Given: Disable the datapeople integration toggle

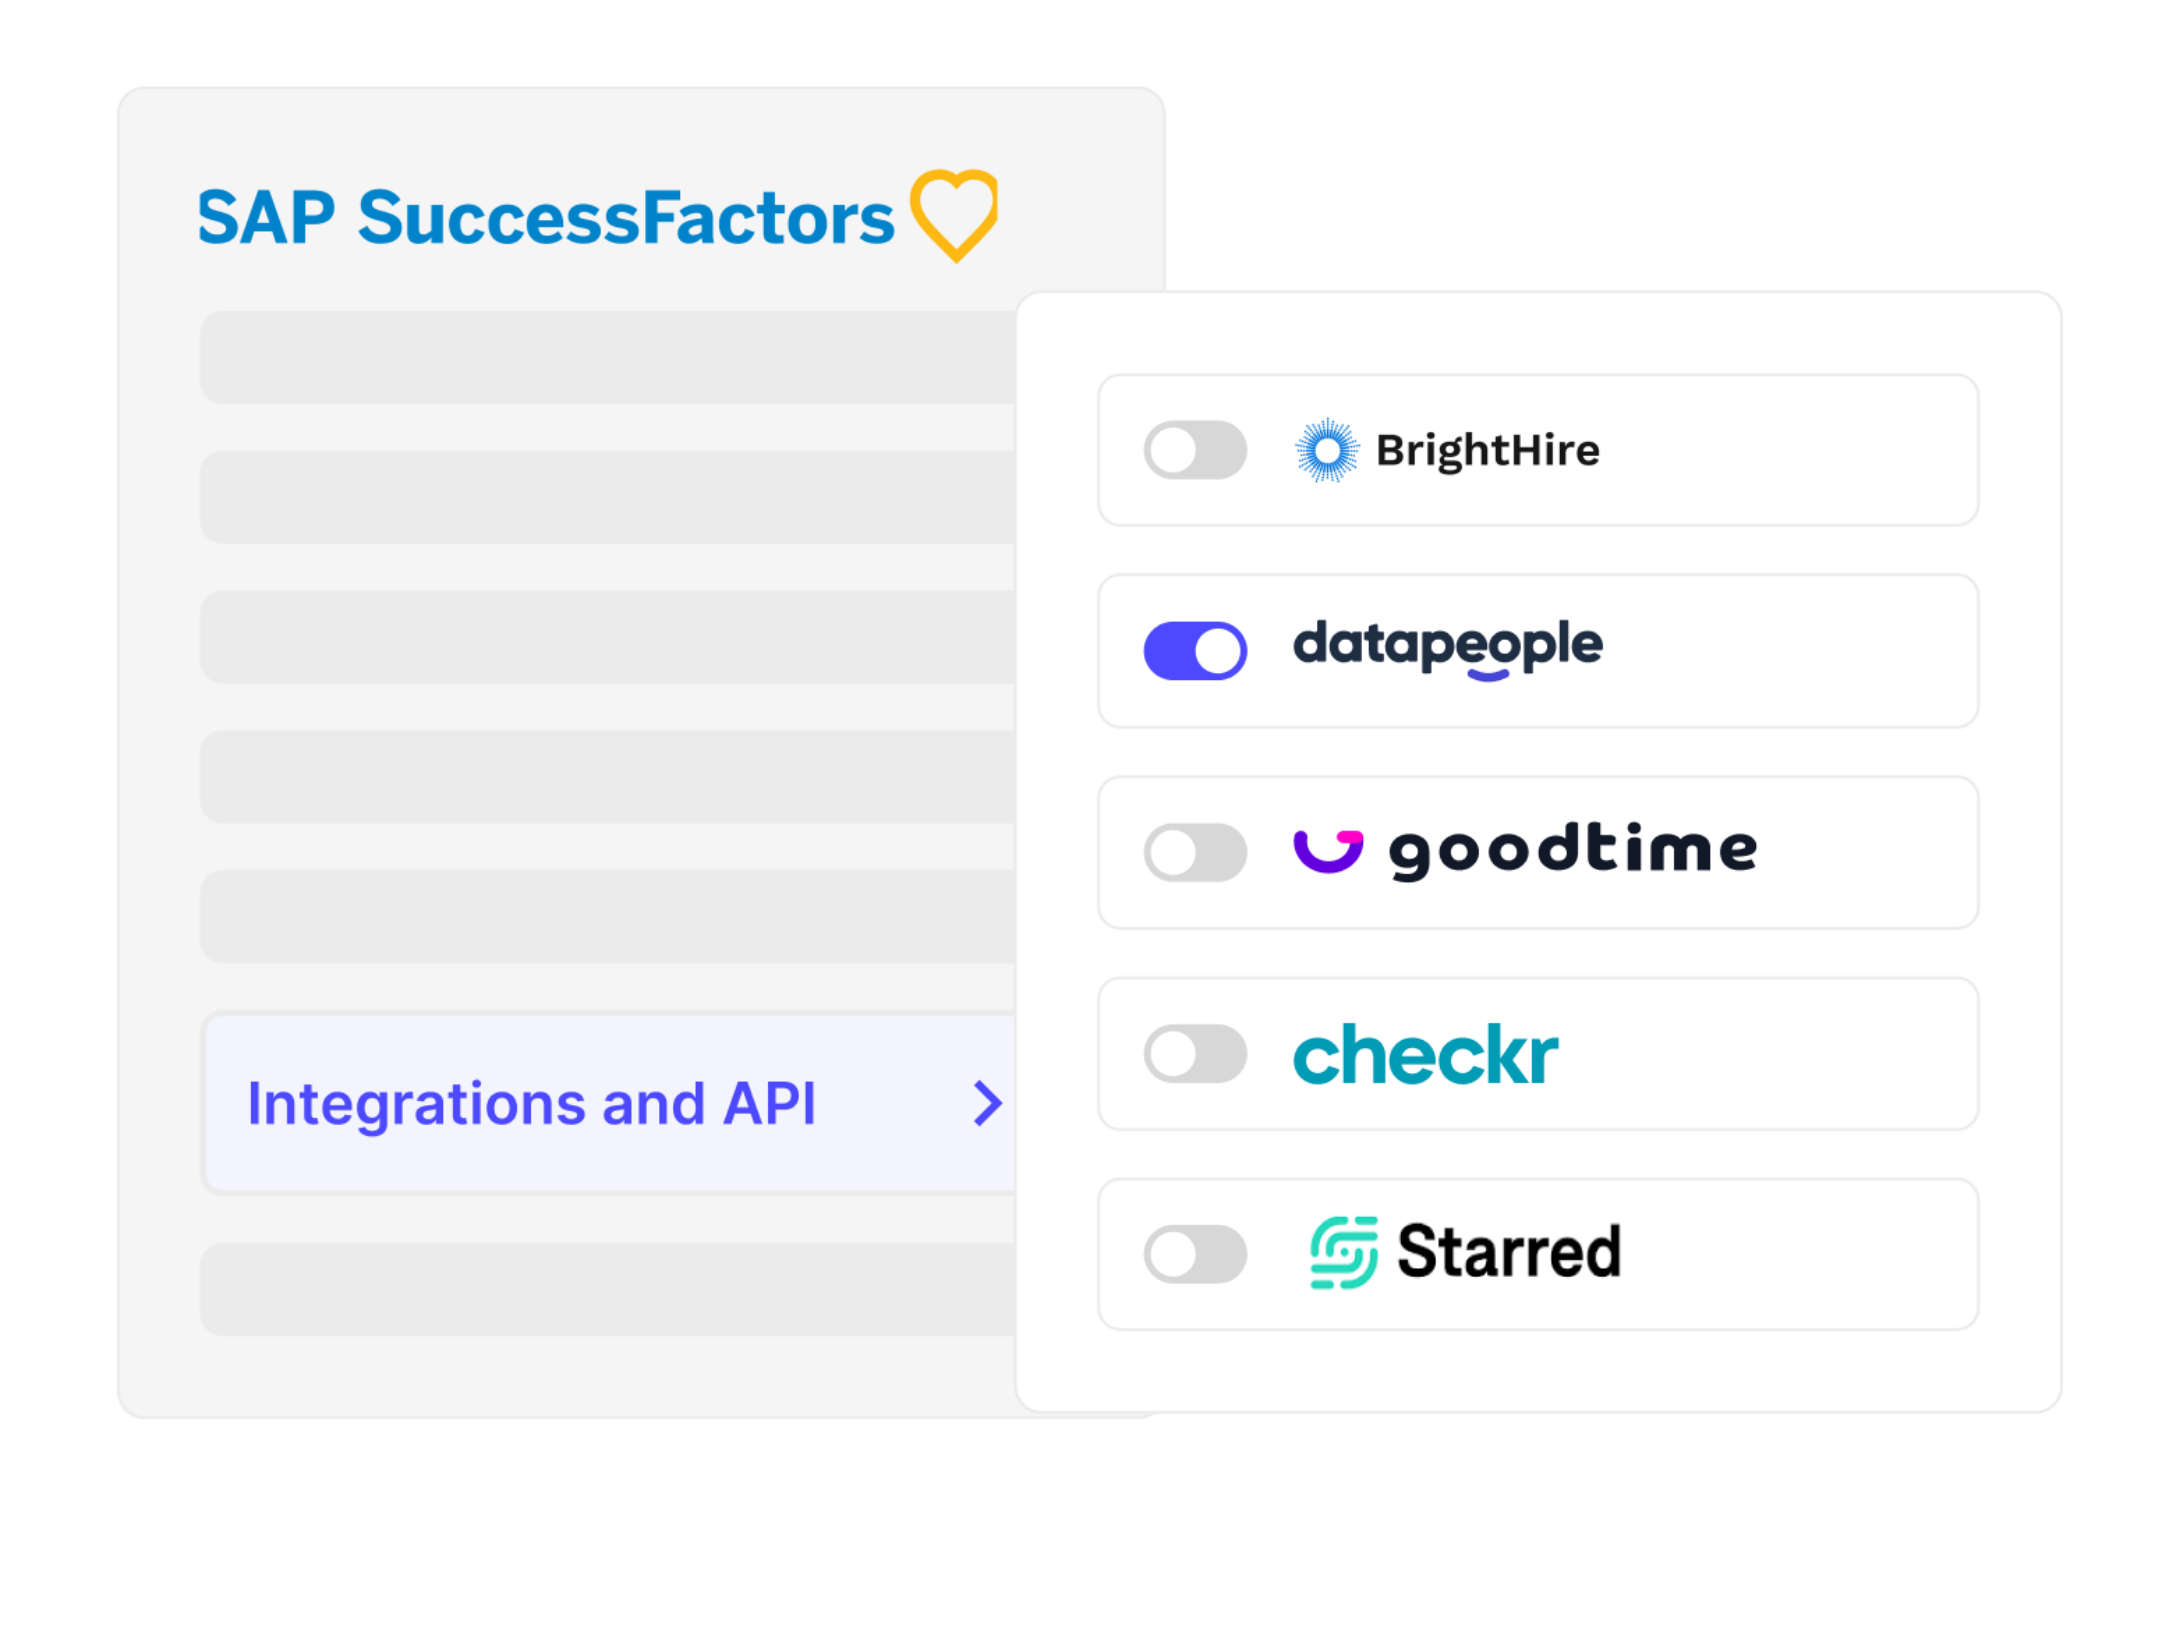Looking at the screenshot, I should 1195,651.
